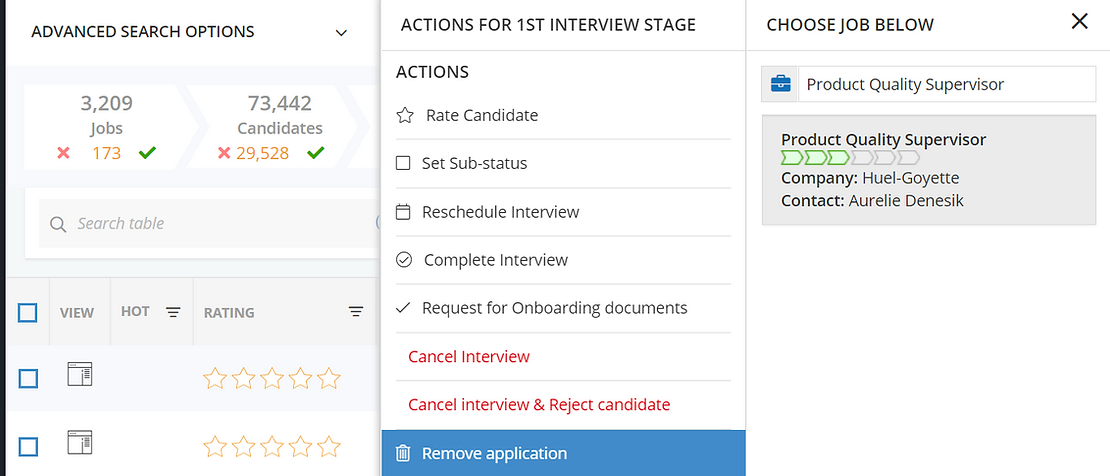This screenshot has width=1110, height=476.
Task: Click Cancel interview & Reject candidate
Action: pyautogui.click(x=539, y=404)
